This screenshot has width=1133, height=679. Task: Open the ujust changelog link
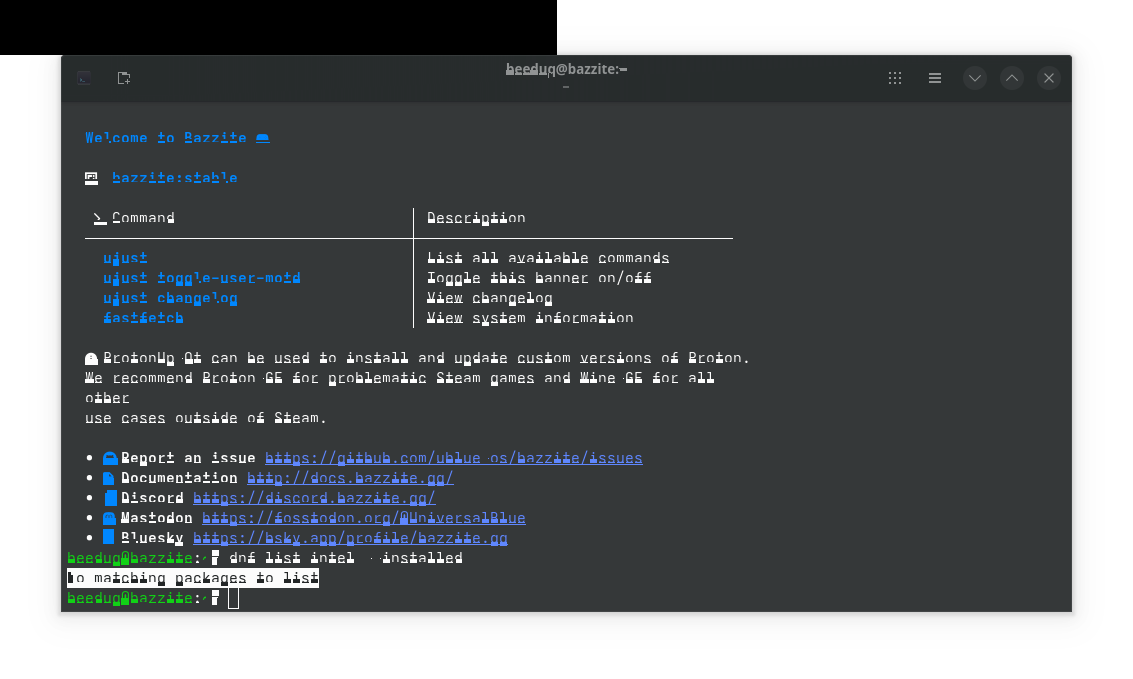(x=170, y=297)
